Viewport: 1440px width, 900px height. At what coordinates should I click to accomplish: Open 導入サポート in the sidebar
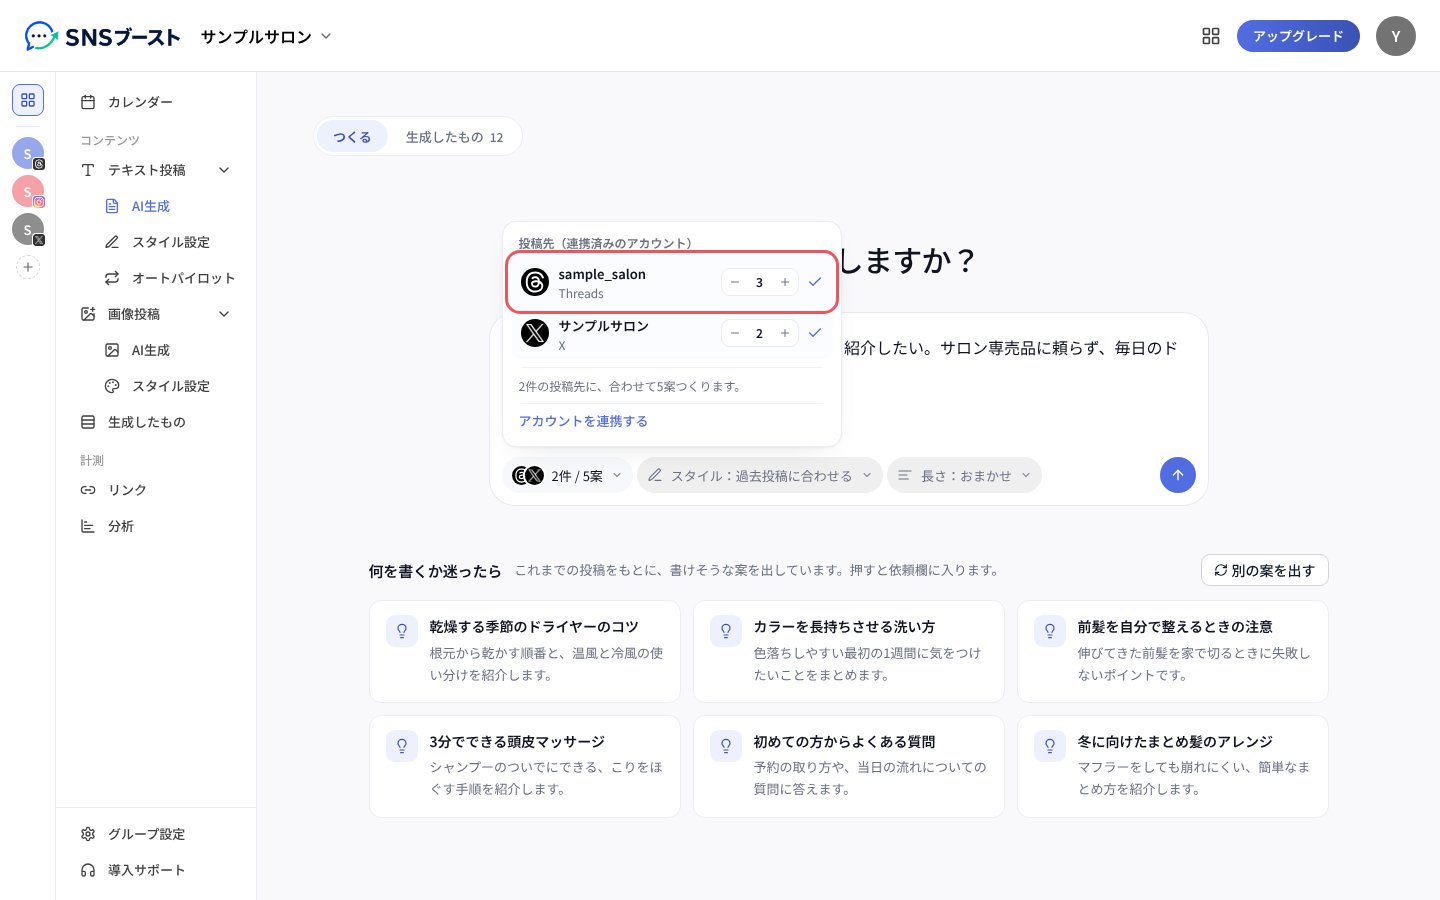click(156, 870)
